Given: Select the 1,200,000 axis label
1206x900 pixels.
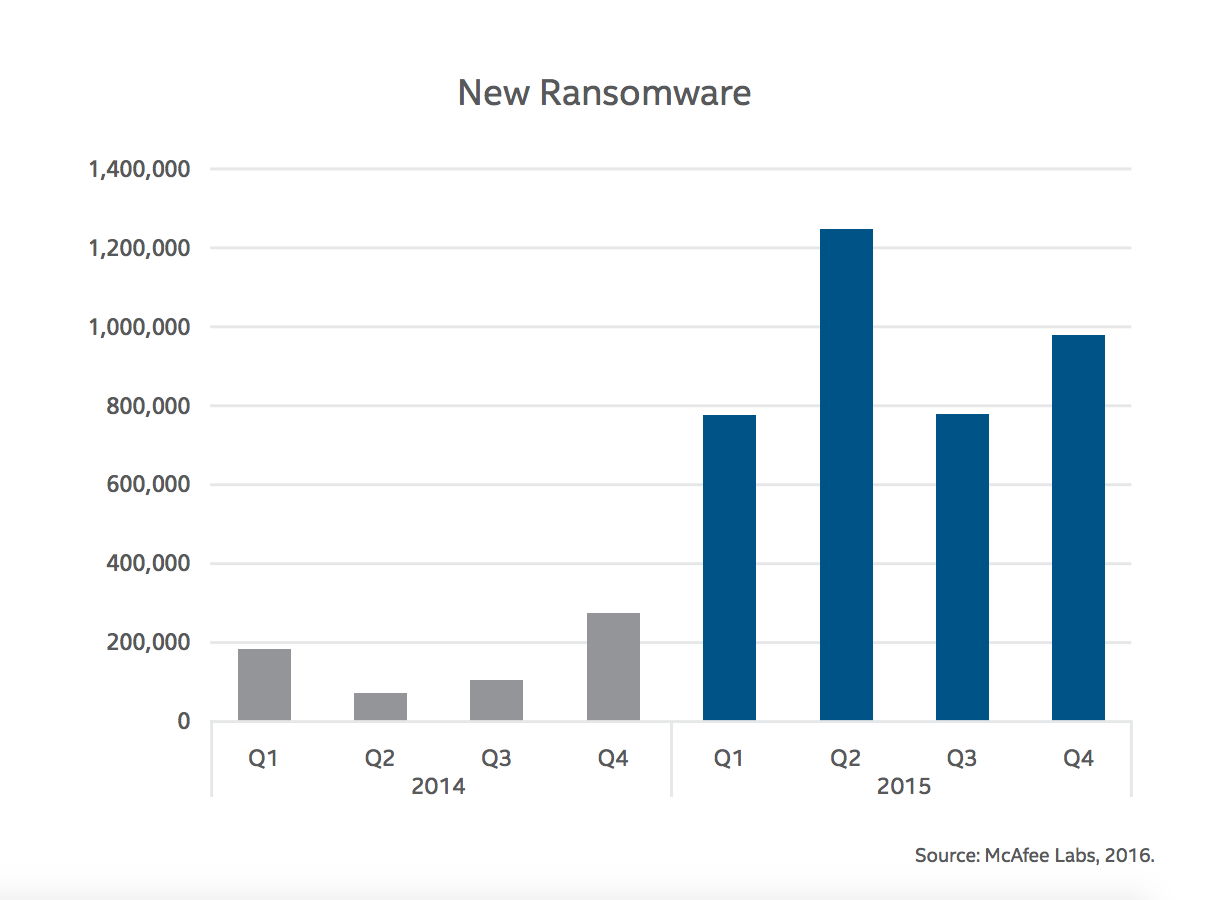Looking at the screenshot, I should point(140,248).
